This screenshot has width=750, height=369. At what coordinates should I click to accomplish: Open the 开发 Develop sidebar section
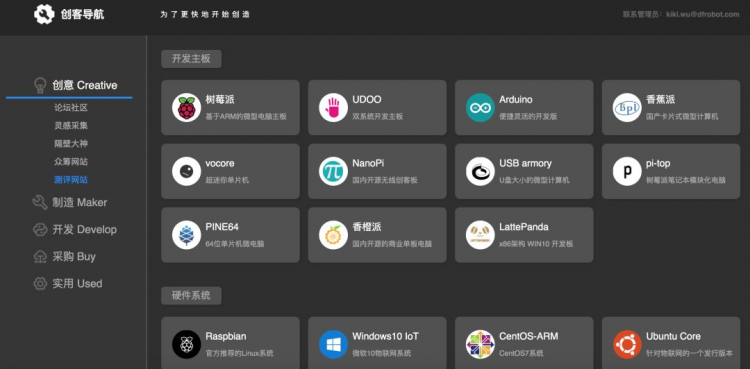click(x=84, y=229)
